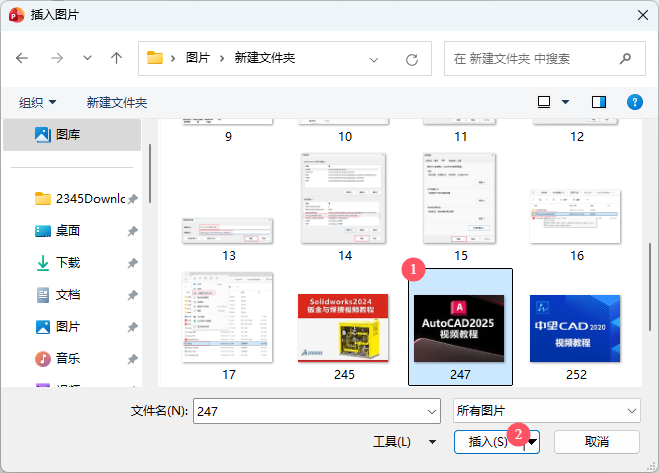Click the navigation pane scrollbar

pyautogui.click(x=150, y=174)
